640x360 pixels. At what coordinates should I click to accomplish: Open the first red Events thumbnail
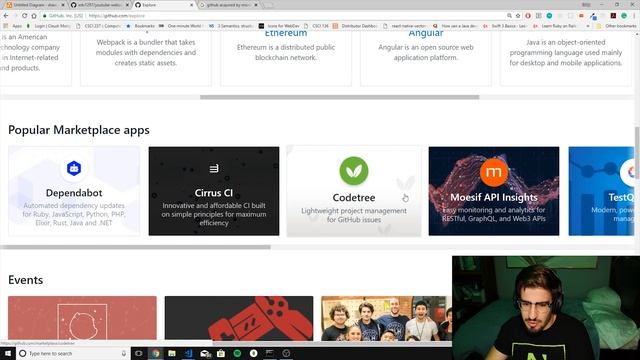coord(82,318)
